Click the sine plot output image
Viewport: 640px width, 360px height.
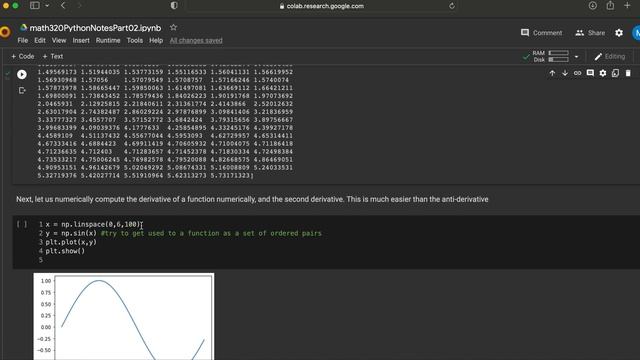tap(124, 317)
